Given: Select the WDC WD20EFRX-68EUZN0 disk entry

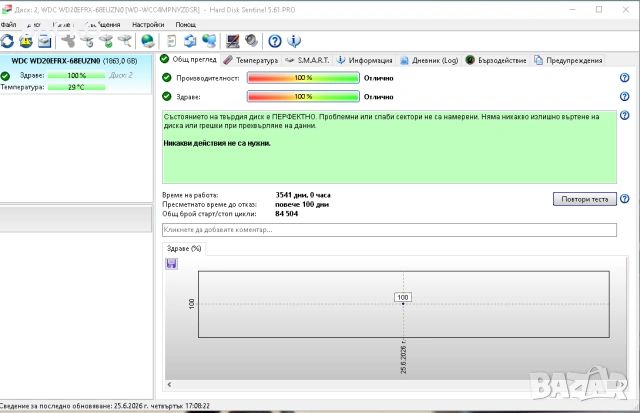Looking at the screenshot, I should (74, 61).
